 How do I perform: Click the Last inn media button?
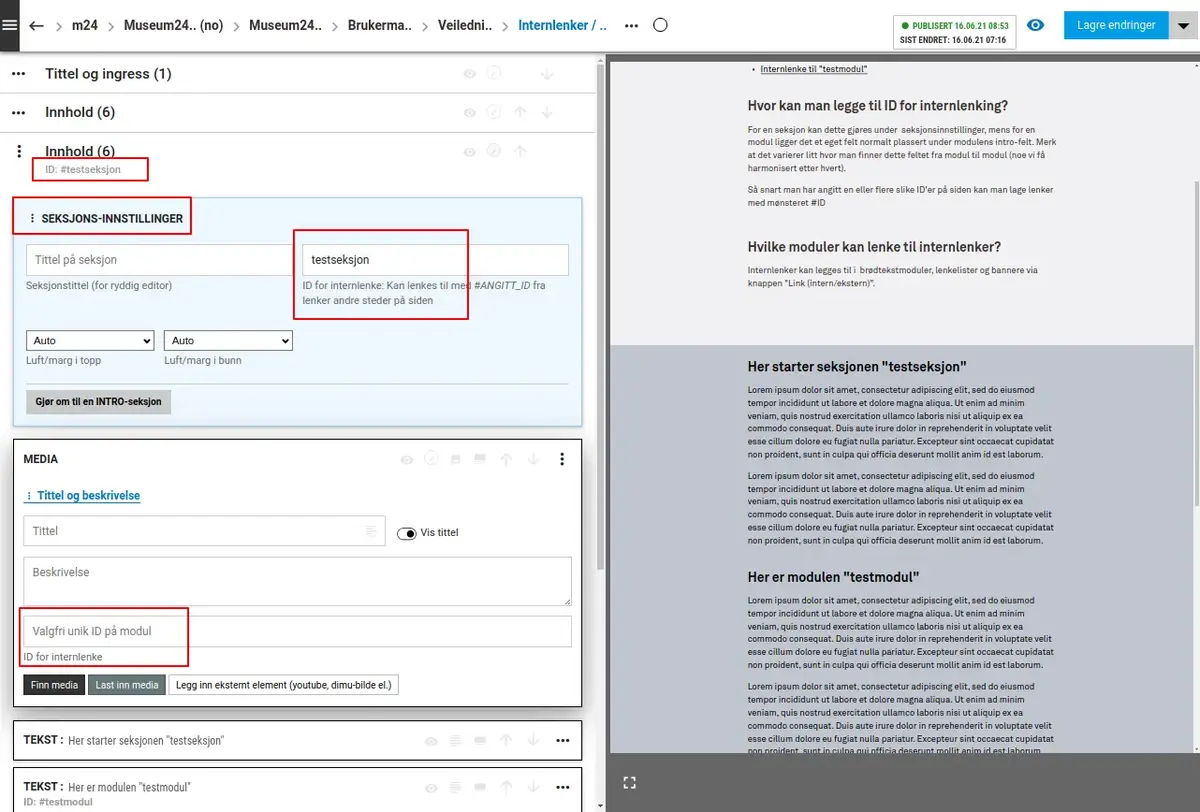tap(127, 685)
